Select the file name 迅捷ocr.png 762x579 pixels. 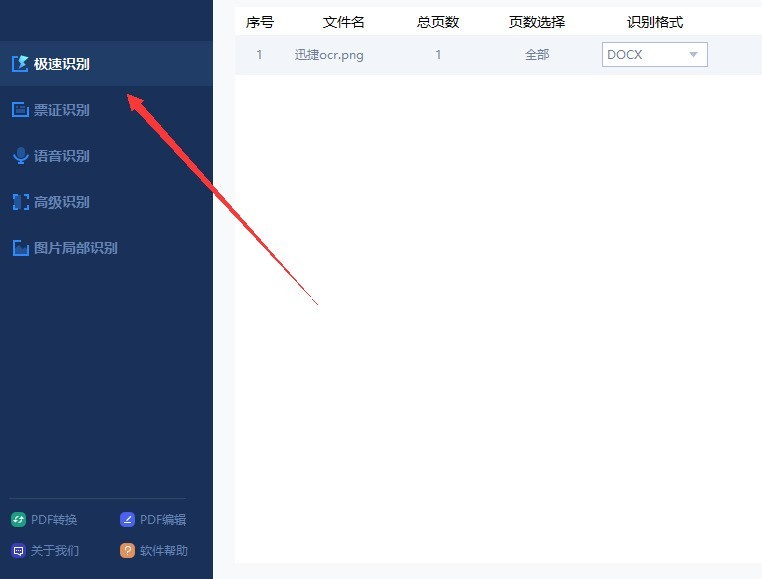(329, 55)
